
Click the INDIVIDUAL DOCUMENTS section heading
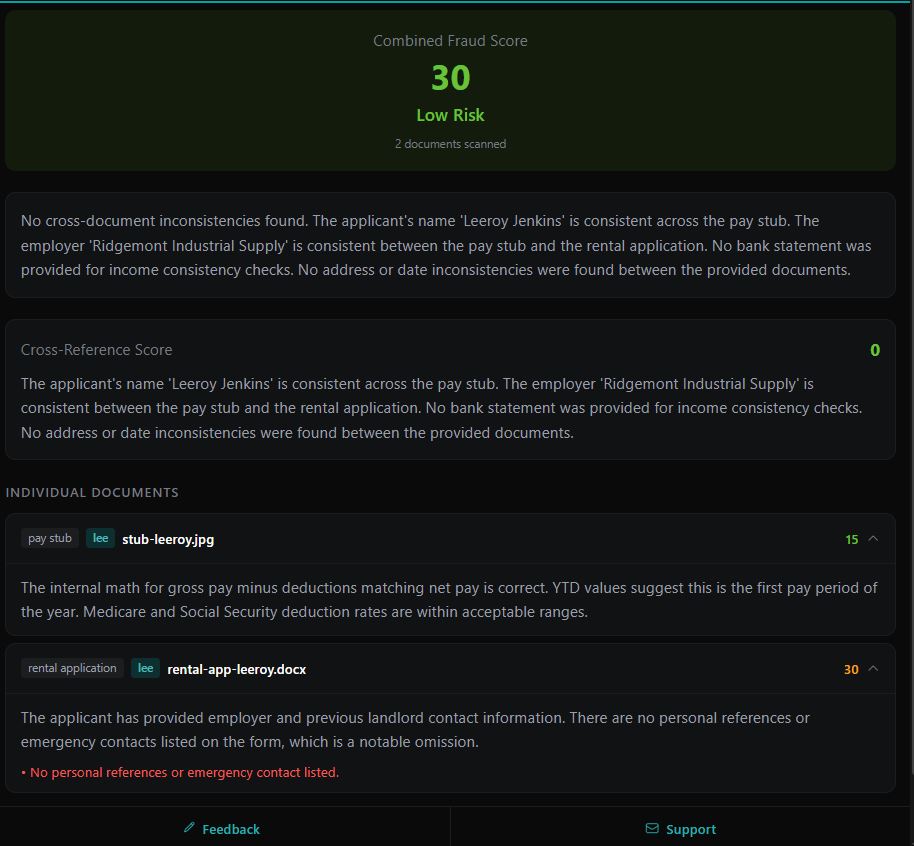click(x=92, y=492)
